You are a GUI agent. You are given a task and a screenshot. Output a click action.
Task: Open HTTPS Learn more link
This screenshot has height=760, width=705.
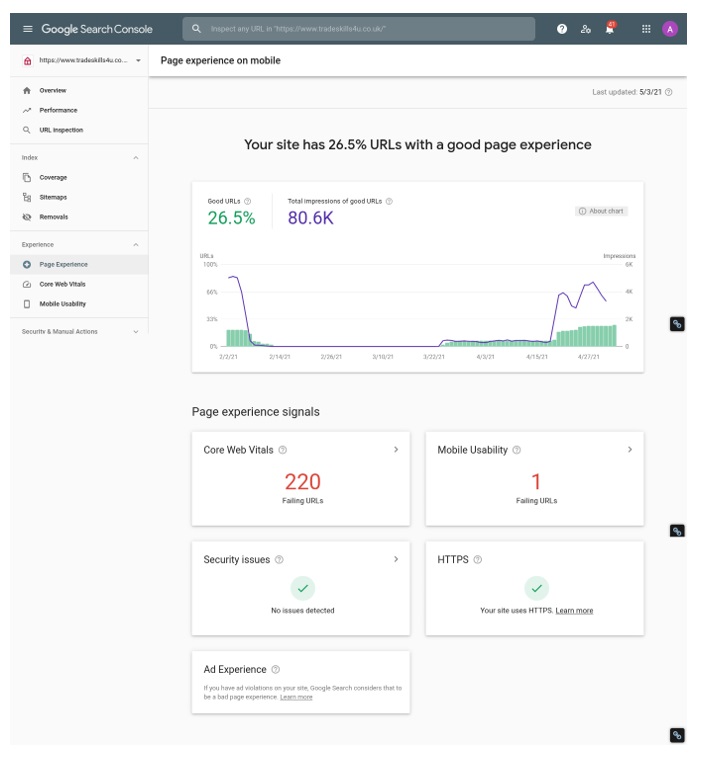pos(574,611)
